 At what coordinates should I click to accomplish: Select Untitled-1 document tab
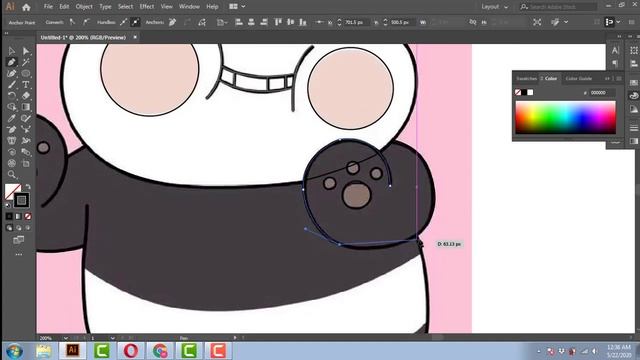83,38
